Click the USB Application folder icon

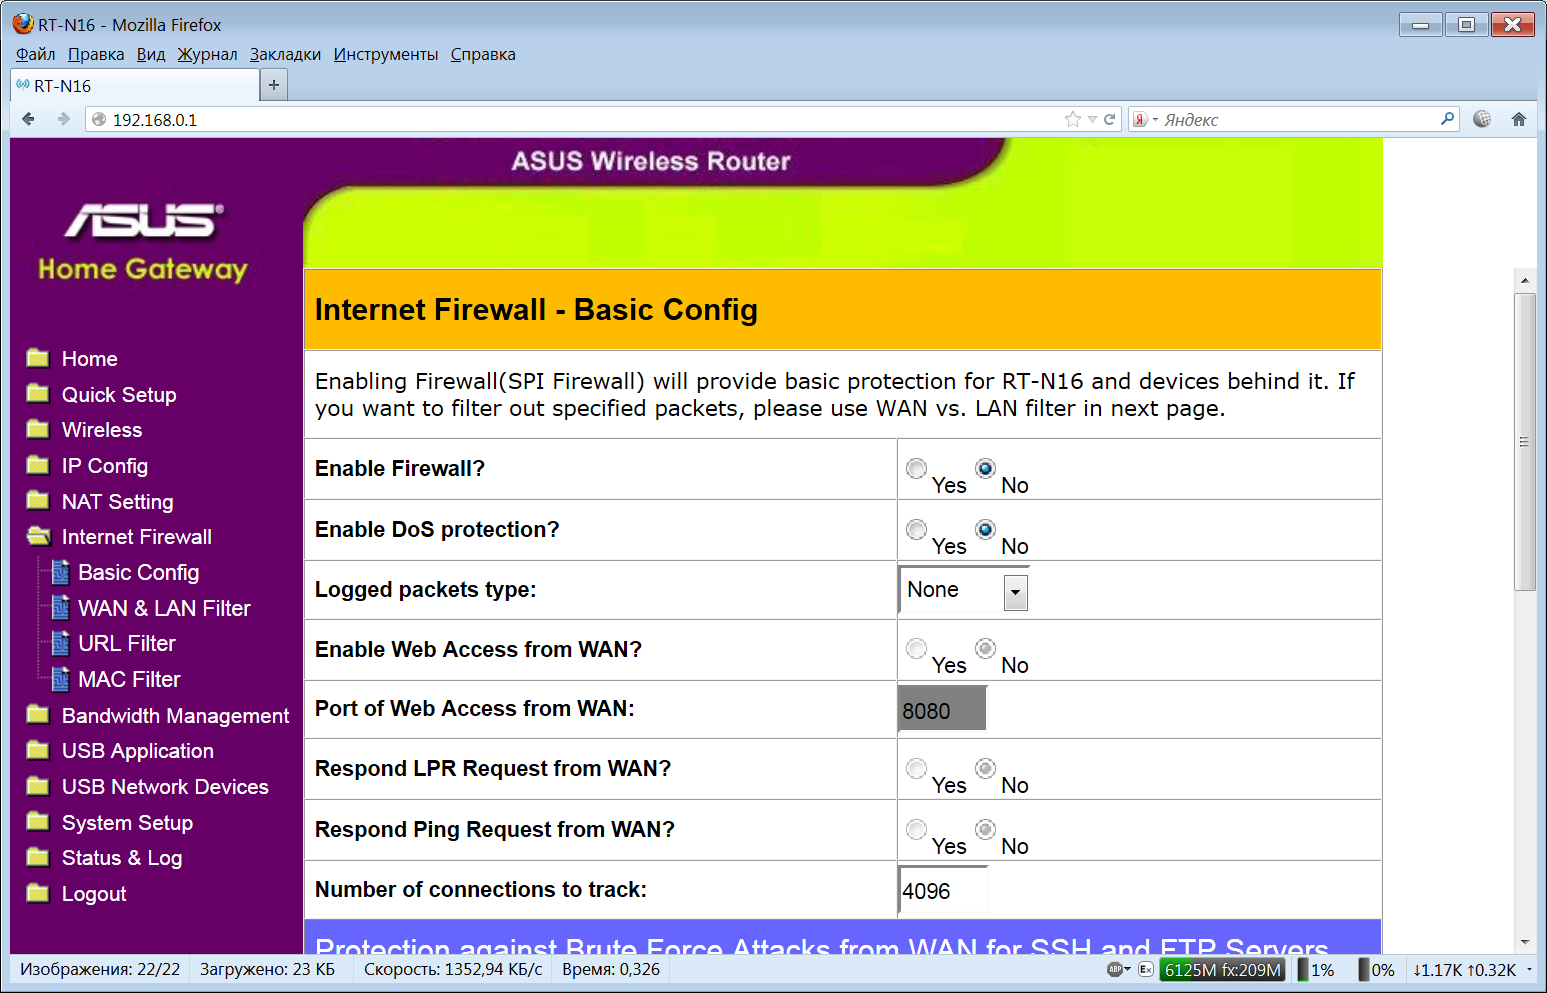(38, 750)
